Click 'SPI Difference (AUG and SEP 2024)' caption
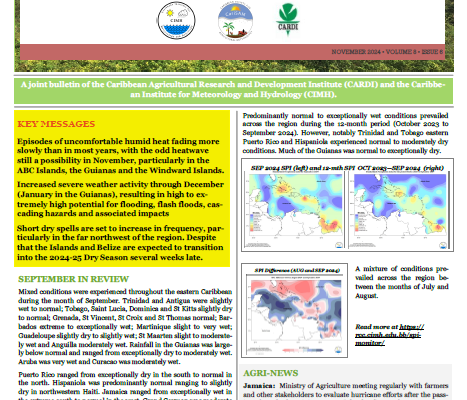 pyautogui.click(x=297, y=270)
